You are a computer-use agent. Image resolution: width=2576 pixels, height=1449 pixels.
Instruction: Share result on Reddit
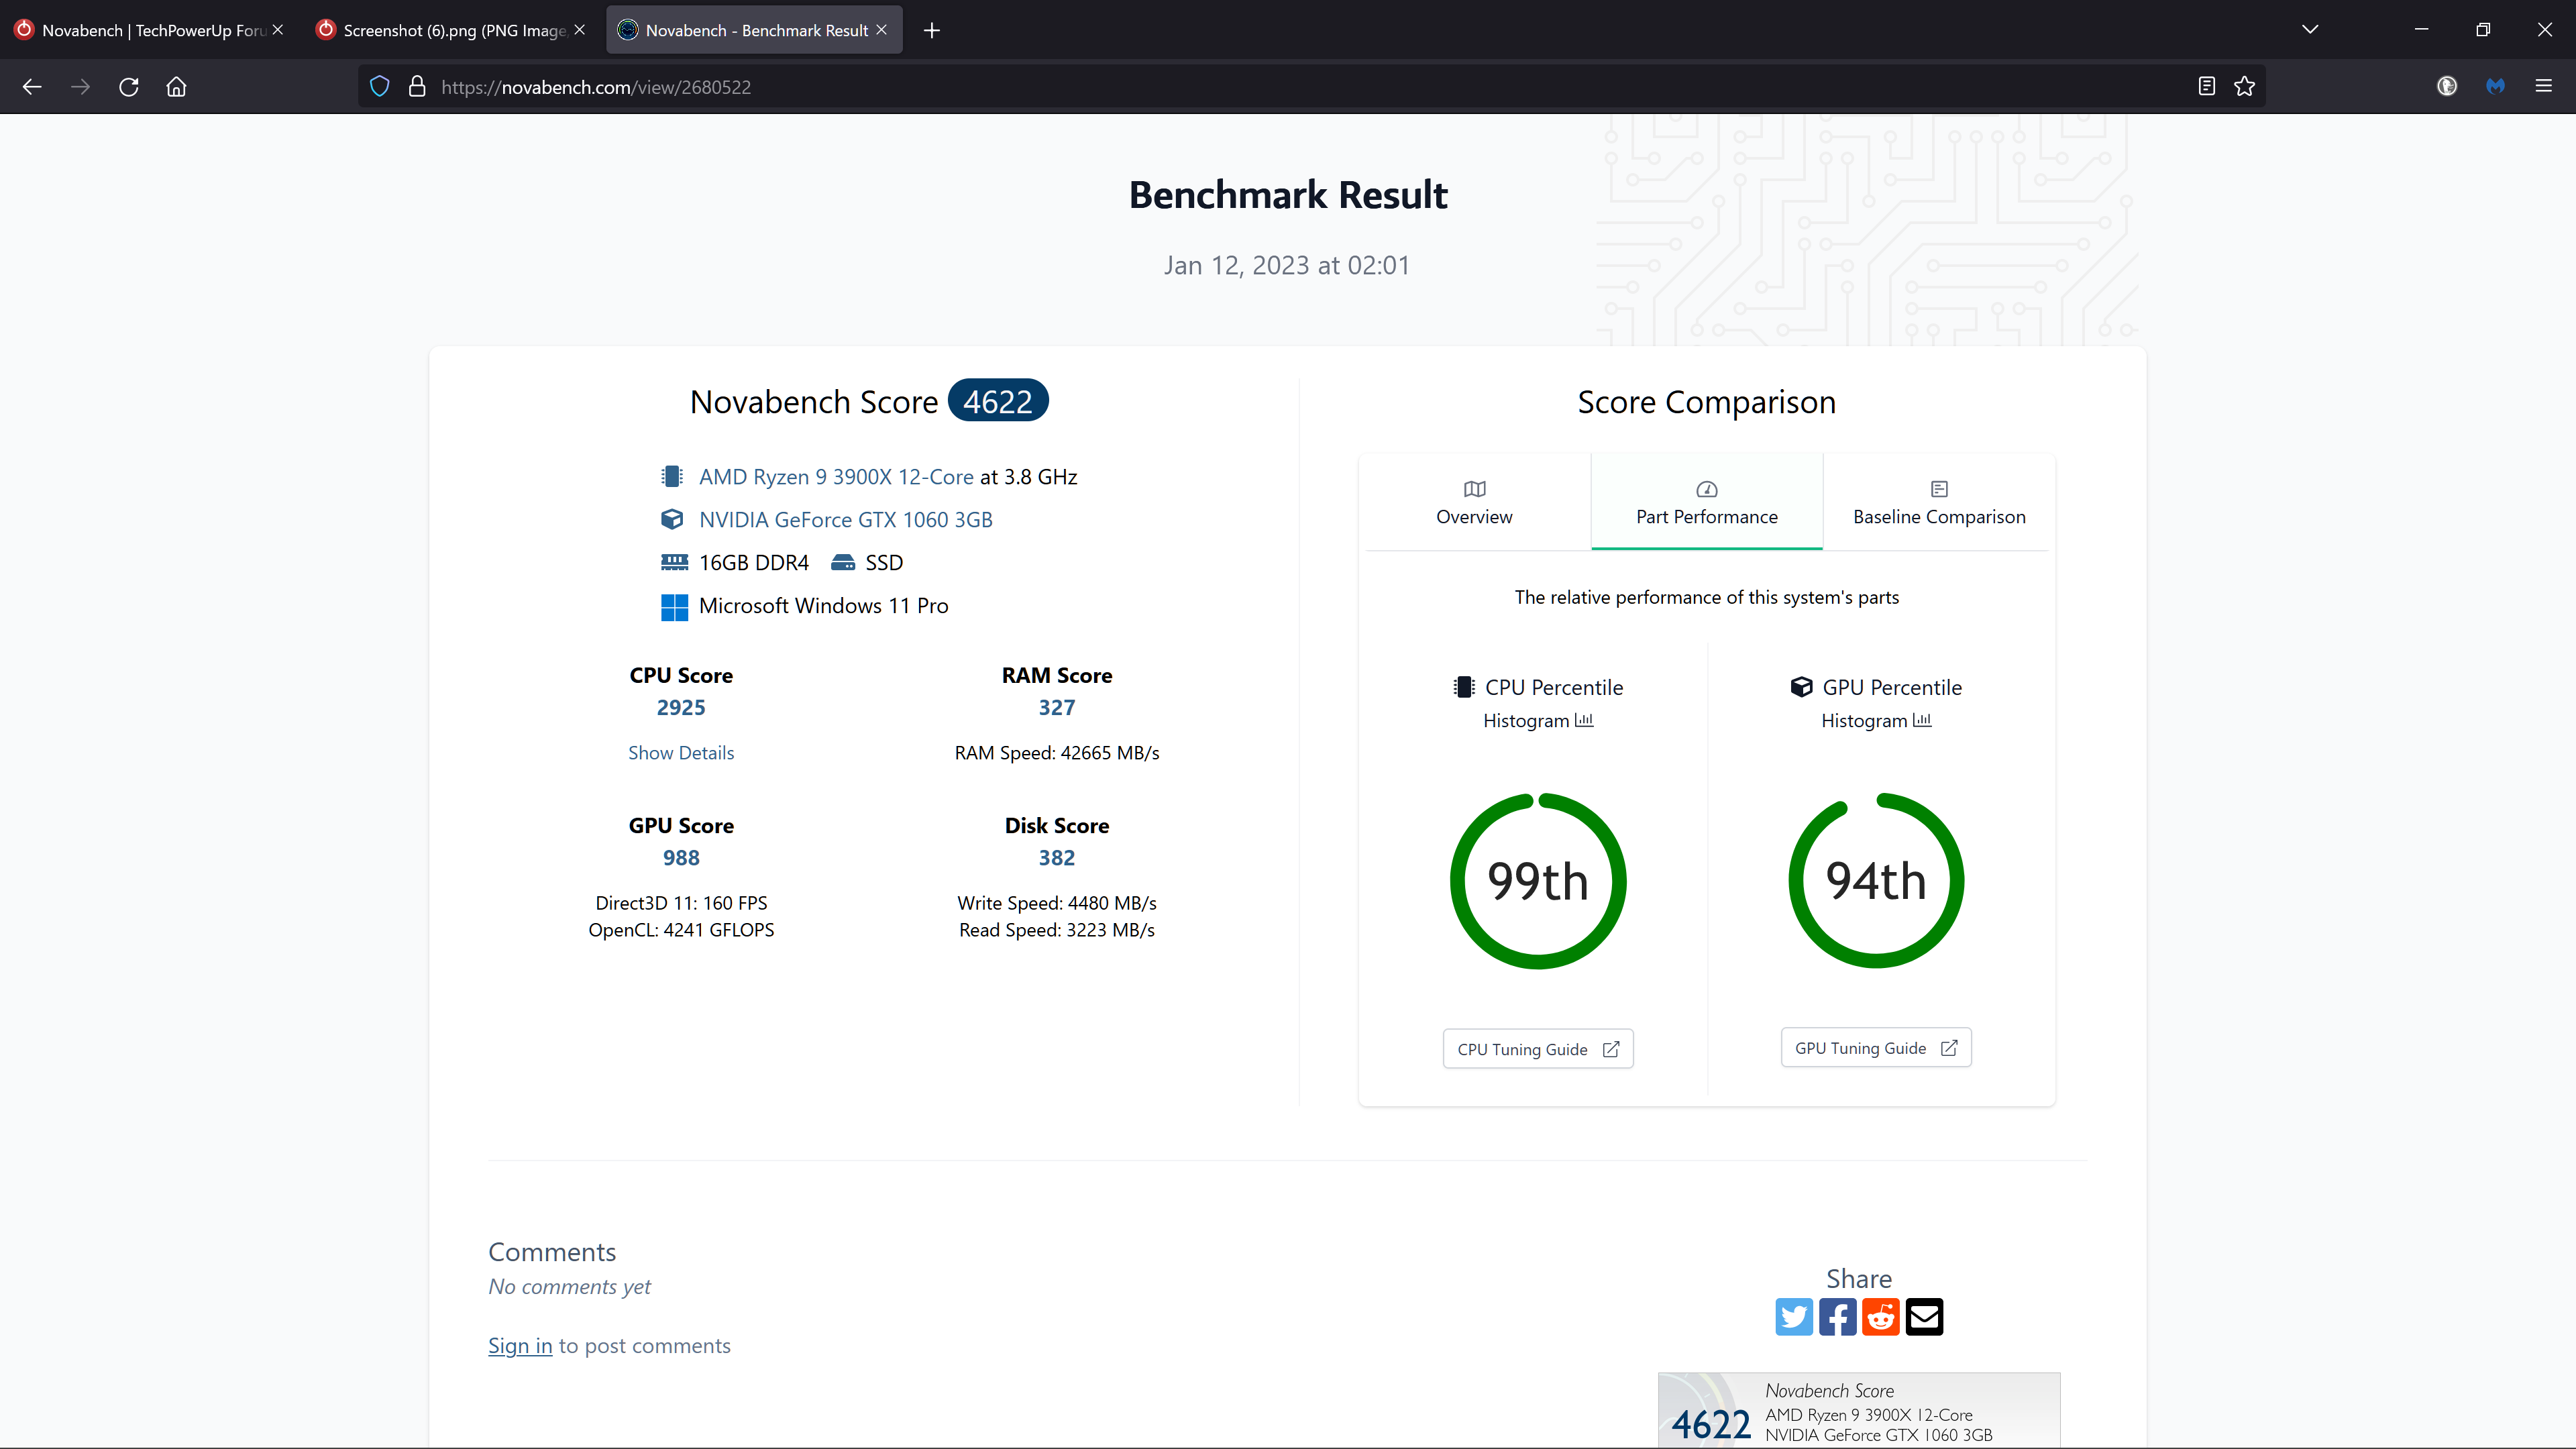tap(1881, 1317)
